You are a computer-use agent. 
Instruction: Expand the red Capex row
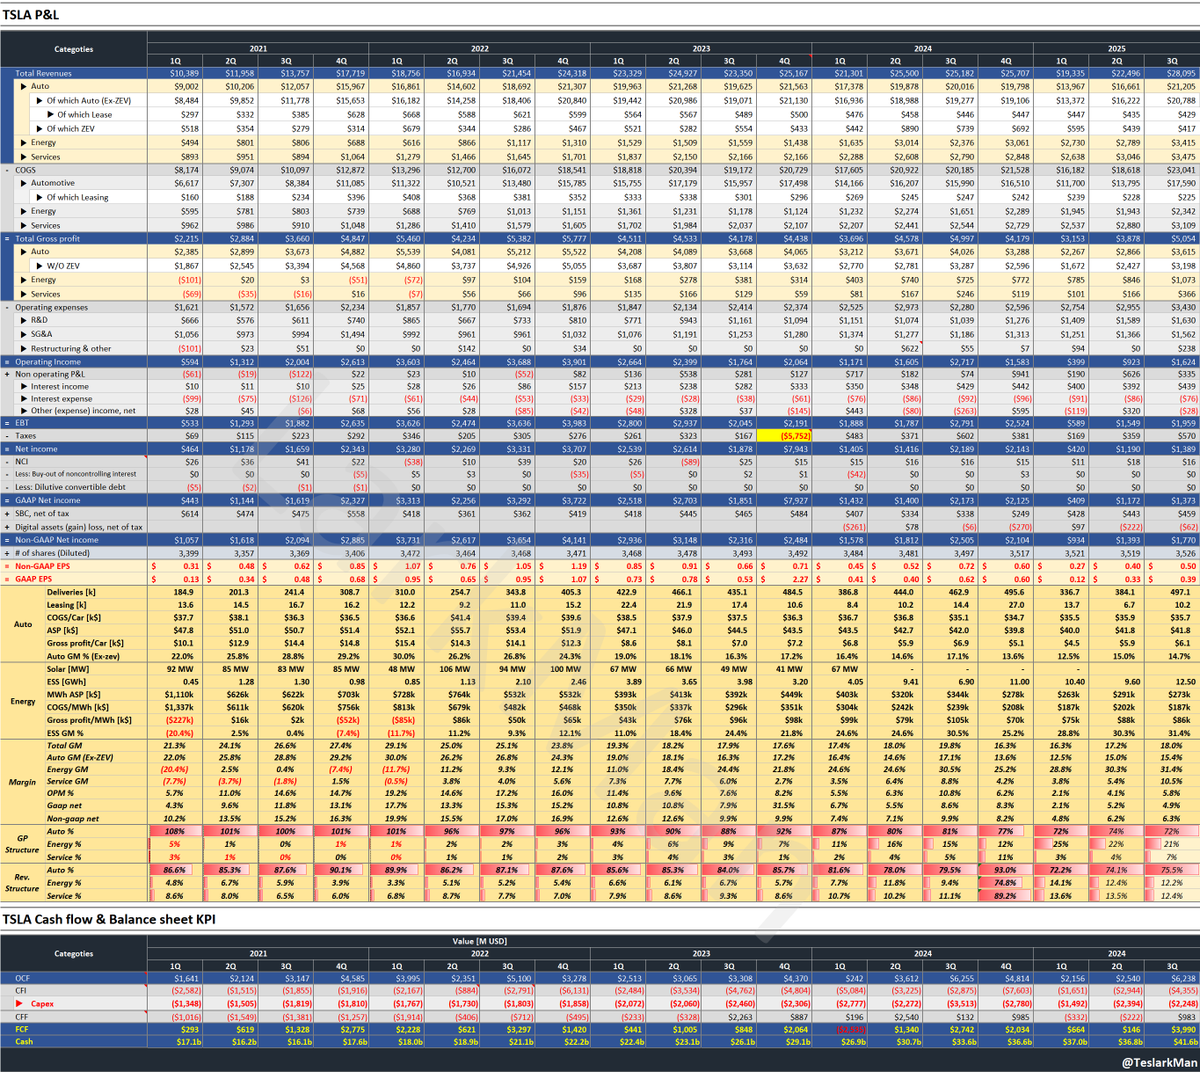click(19, 1004)
